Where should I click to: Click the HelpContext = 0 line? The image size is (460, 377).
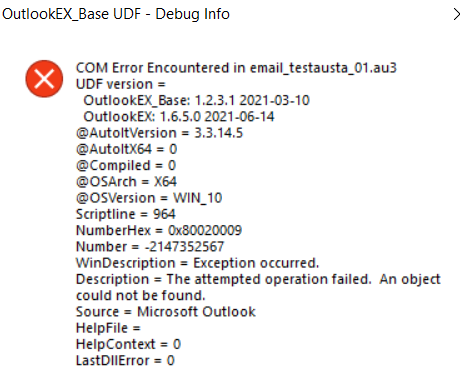click(128, 345)
